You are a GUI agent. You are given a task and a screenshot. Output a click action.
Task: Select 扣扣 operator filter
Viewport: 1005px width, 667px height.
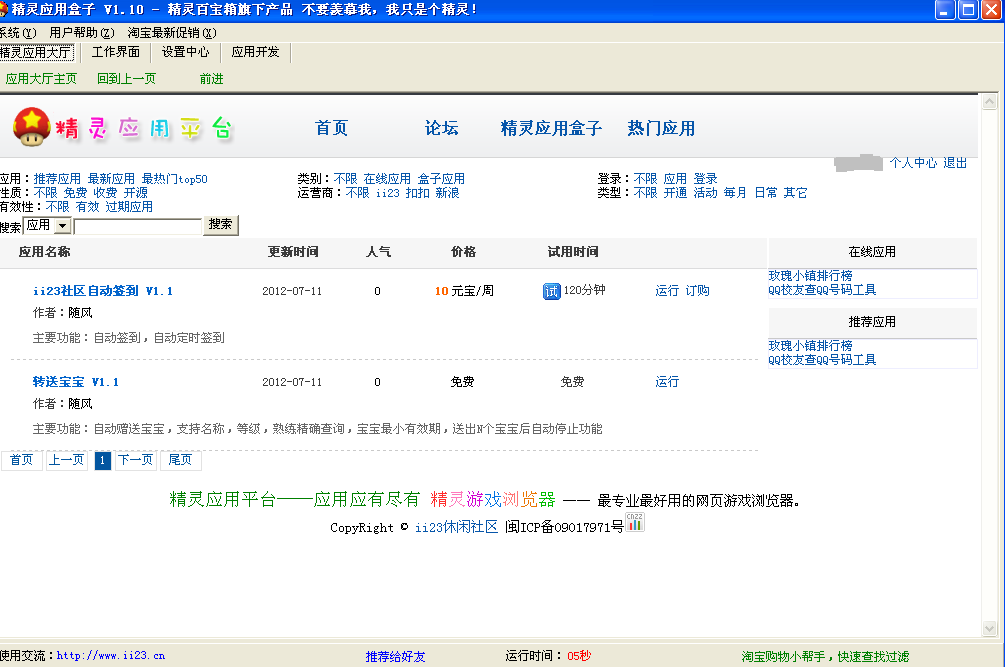coord(417,193)
